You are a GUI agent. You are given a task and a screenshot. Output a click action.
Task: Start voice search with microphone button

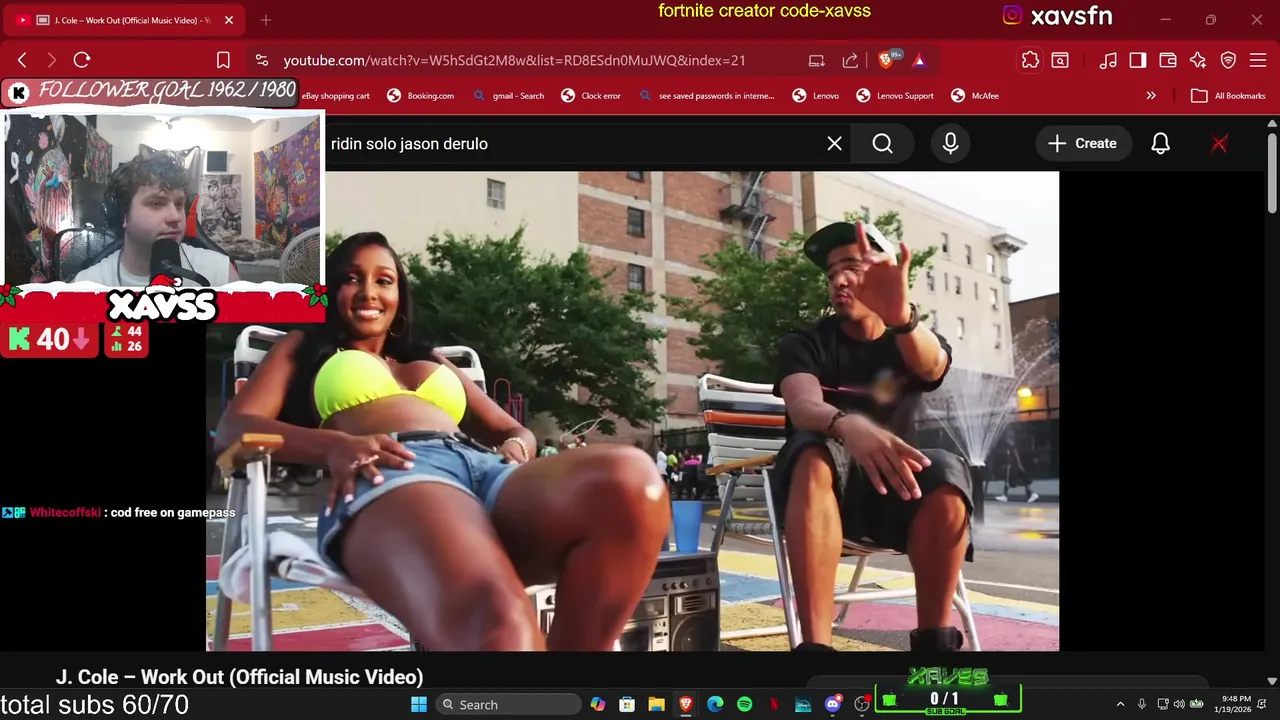950,144
